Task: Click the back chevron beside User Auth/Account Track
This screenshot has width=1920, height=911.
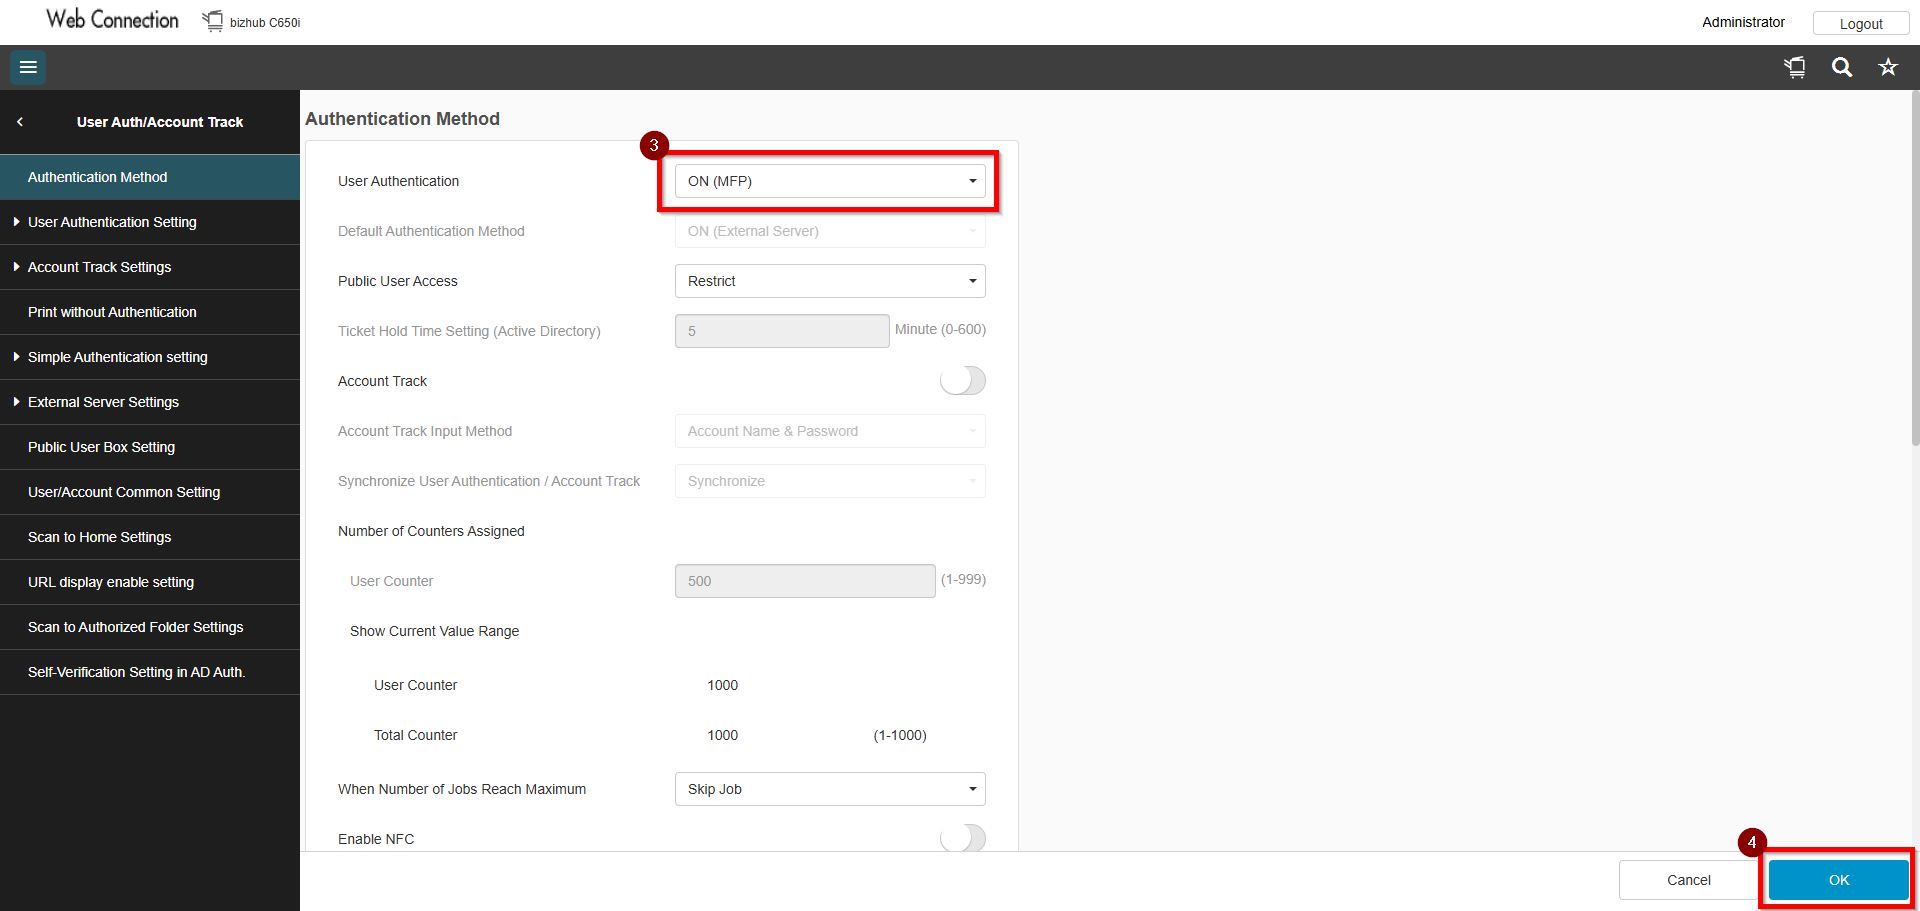Action: click(x=20, y=122)
